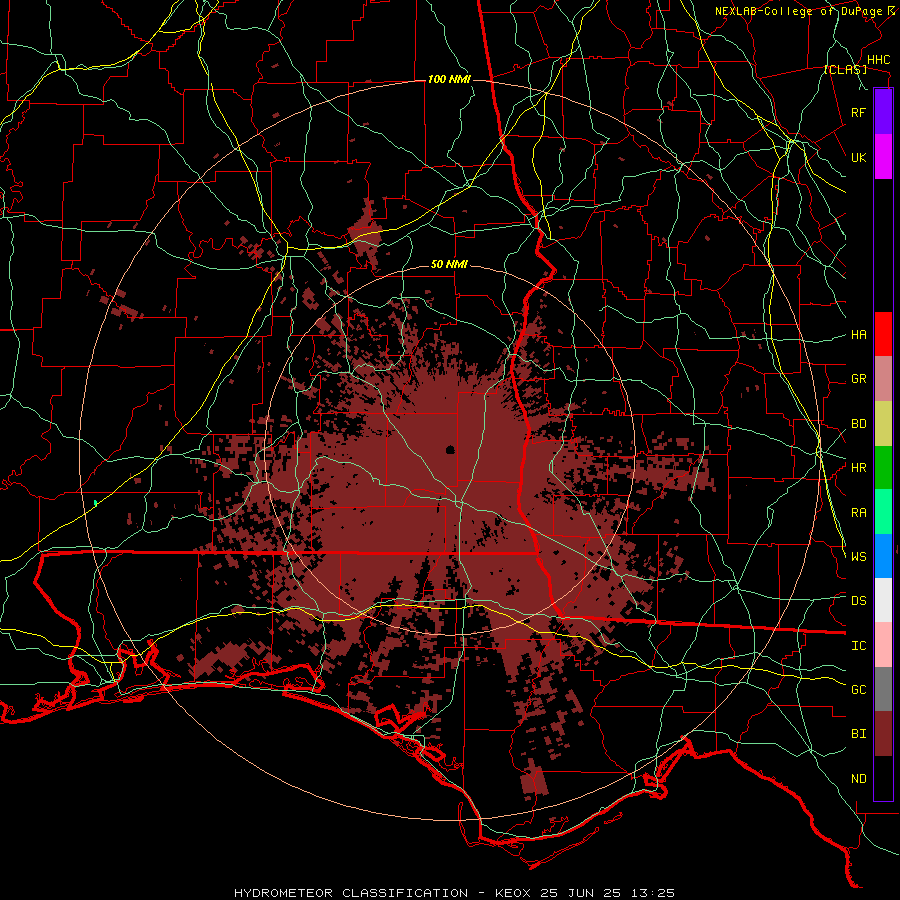Click the small green rain echo on the west side of the map
The image size is (900, 900).
point(95,503)
